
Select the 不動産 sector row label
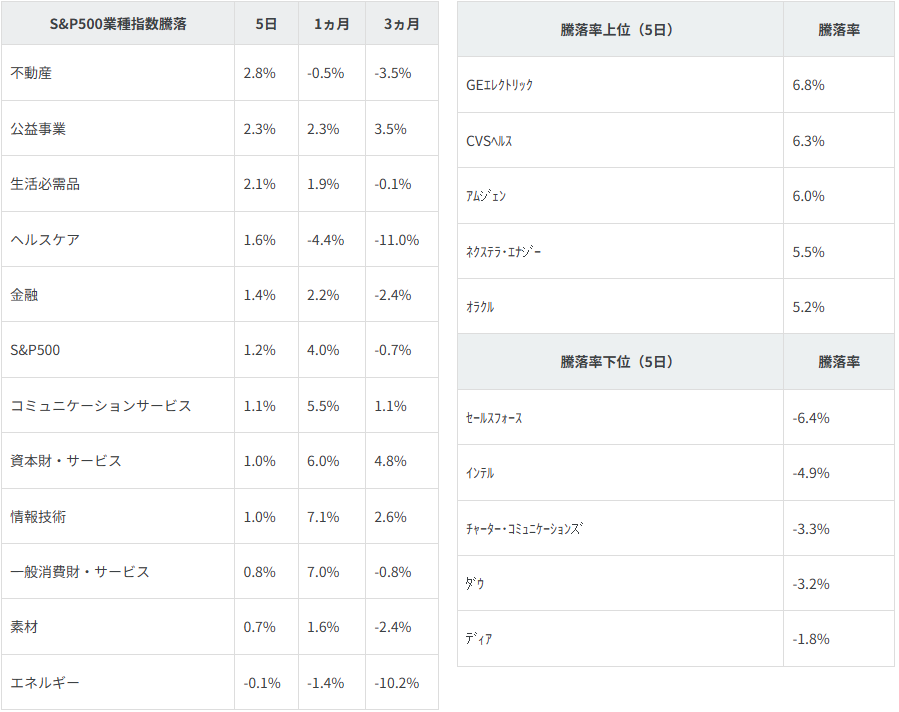[31, 73]
